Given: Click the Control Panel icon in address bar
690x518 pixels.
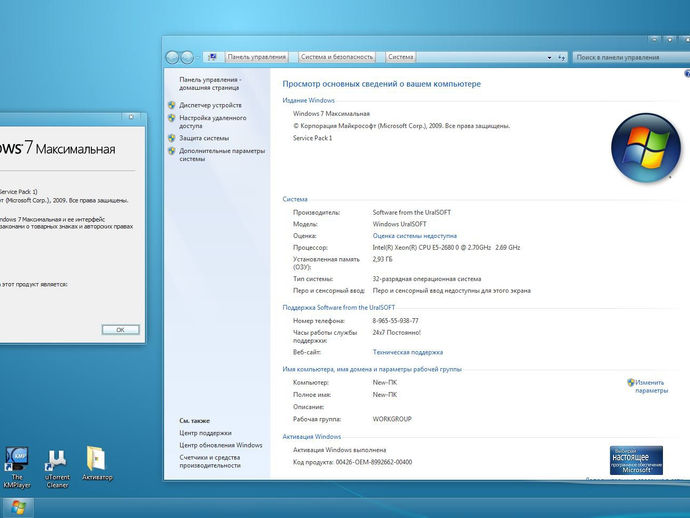Looking at the screenshot, I should click(213, 57).
